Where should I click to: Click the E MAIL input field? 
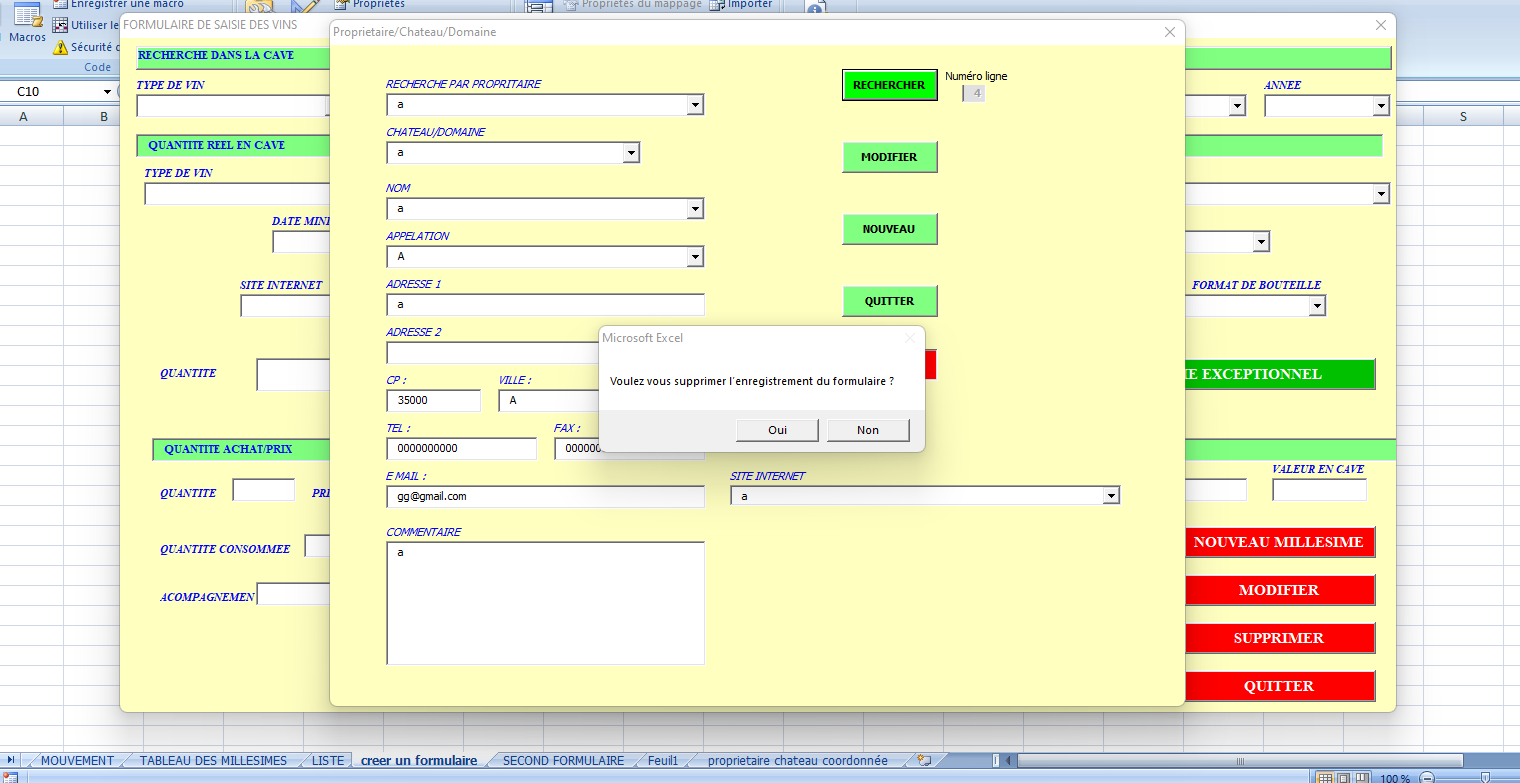[x=545, y=496]
